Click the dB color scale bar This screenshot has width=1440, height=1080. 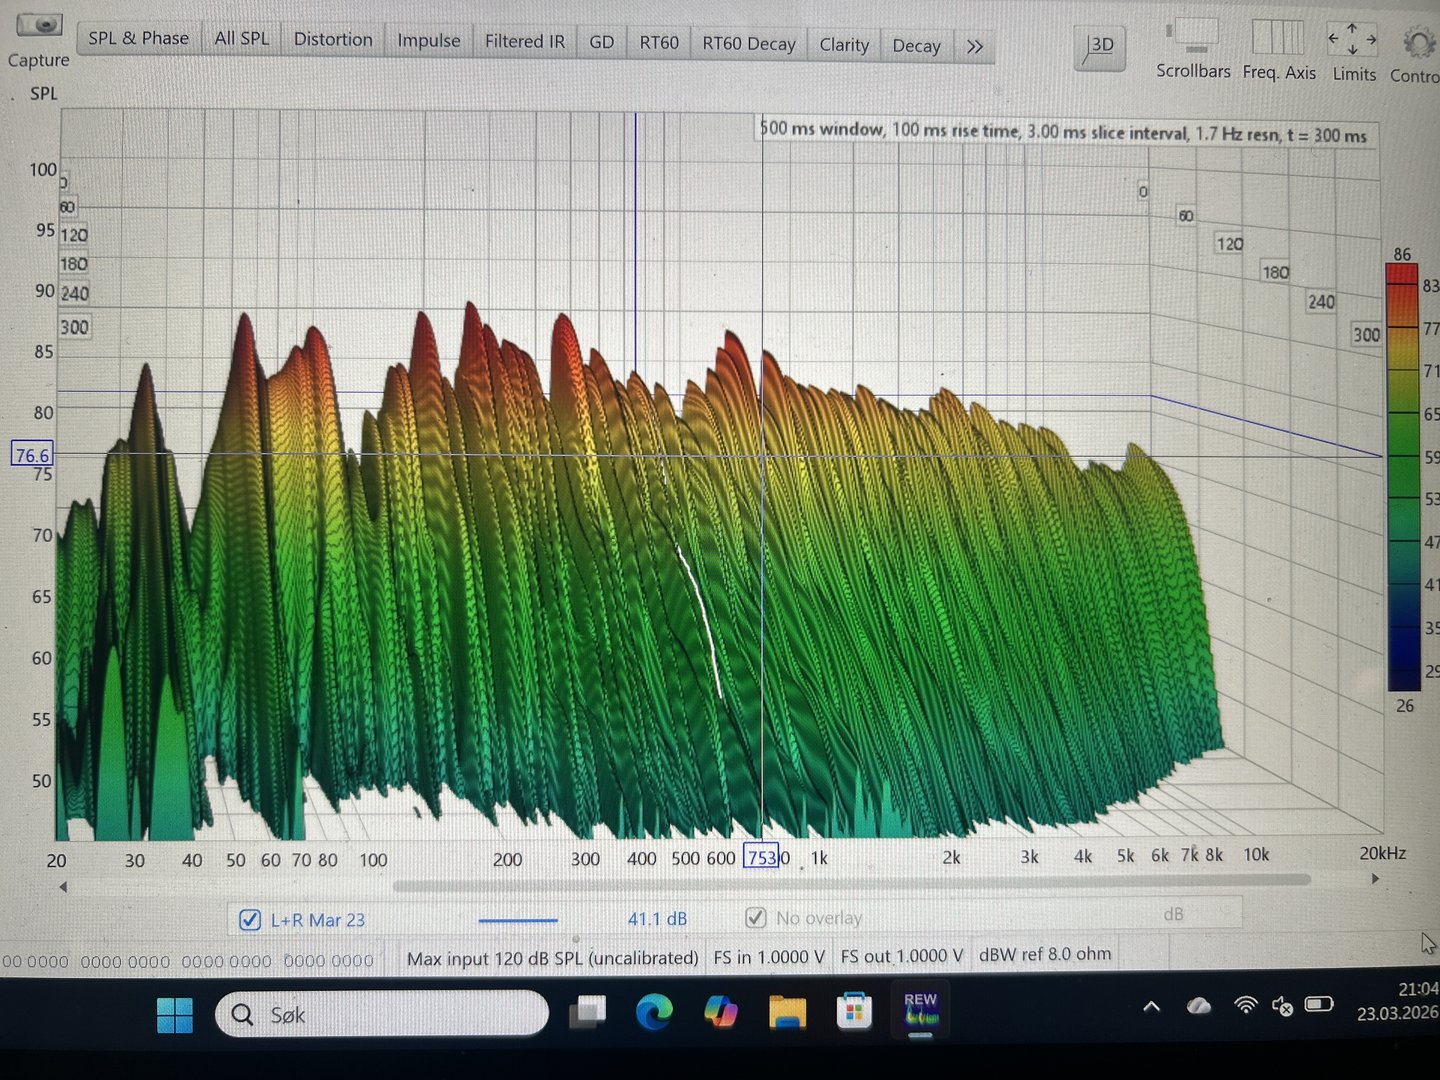point(1402,477)
